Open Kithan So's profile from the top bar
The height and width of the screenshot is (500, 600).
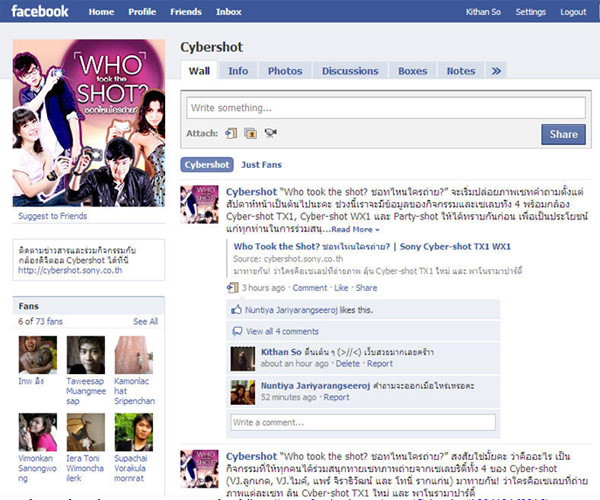point(483,12)
